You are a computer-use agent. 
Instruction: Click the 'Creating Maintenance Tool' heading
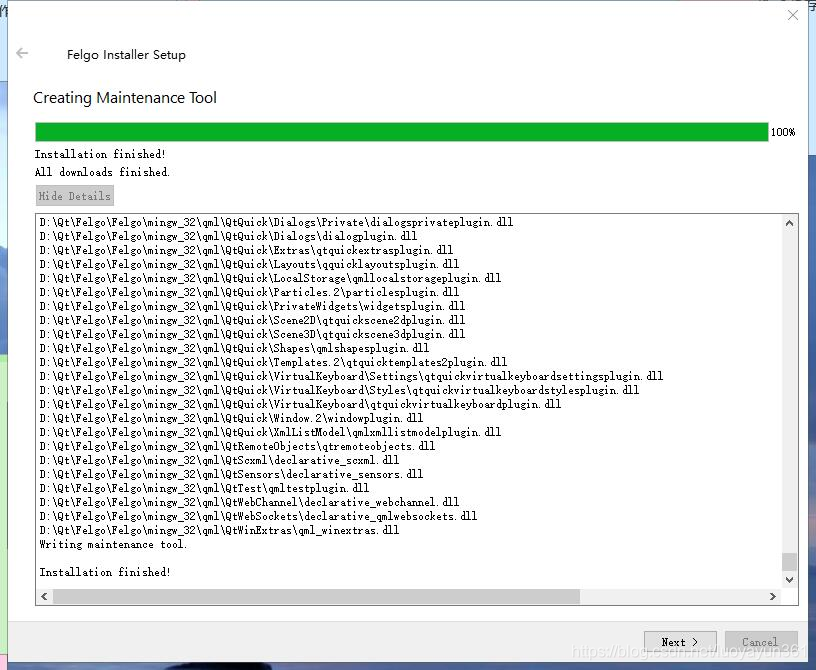(x=125, y=98)
